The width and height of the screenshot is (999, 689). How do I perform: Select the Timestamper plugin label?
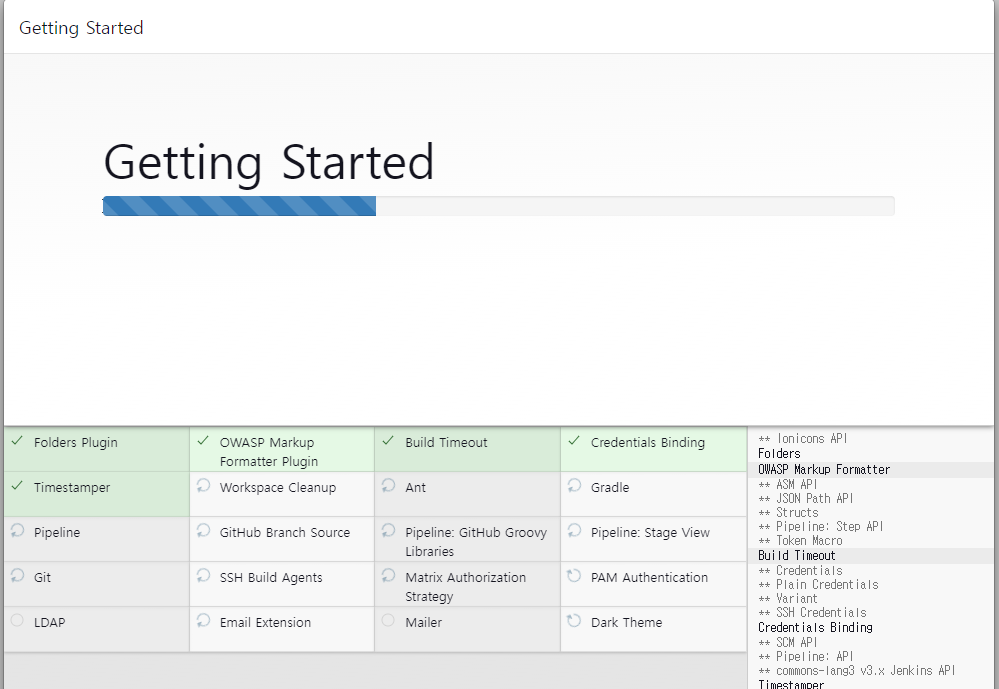click(x=72, y=488)
